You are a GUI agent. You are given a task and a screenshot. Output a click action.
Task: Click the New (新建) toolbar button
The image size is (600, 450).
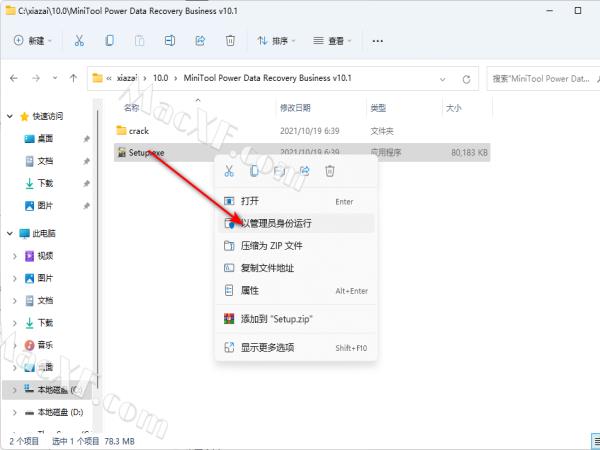[33, 41]
